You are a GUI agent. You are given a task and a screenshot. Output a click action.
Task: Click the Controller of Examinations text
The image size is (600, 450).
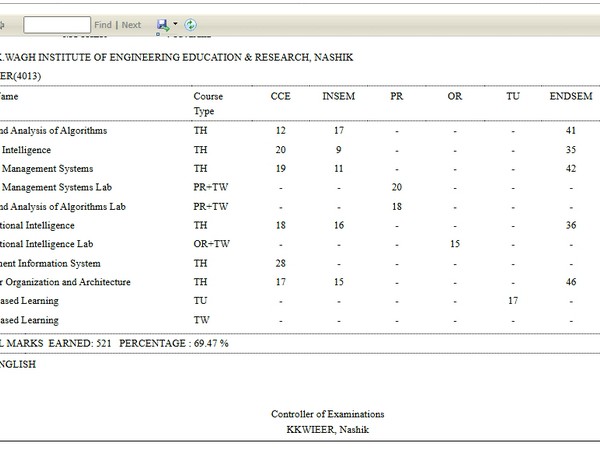pyautogui.click(x=327, y=414)
